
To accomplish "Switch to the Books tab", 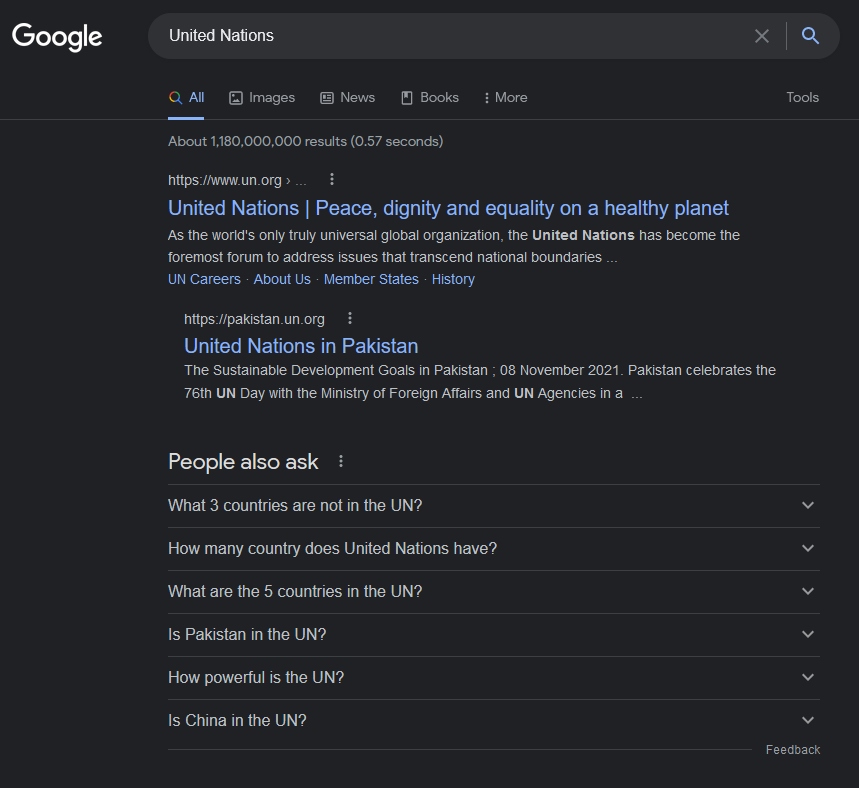I will tap(430, 98).
